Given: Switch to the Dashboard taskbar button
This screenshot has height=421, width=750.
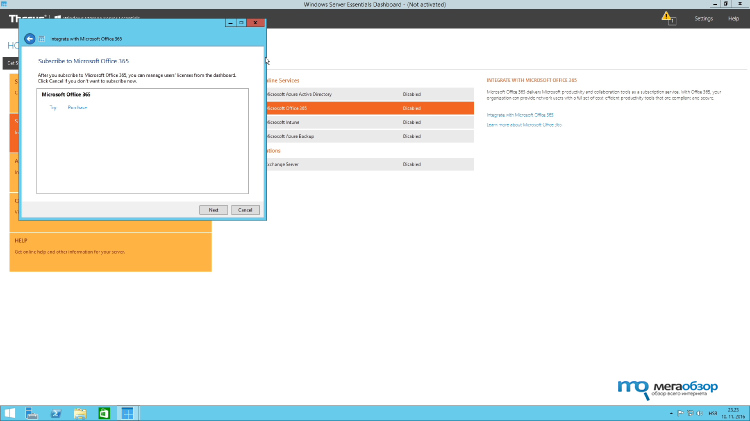Looking at the screenshot, I should pyautogui.click(x=127, y=413).
